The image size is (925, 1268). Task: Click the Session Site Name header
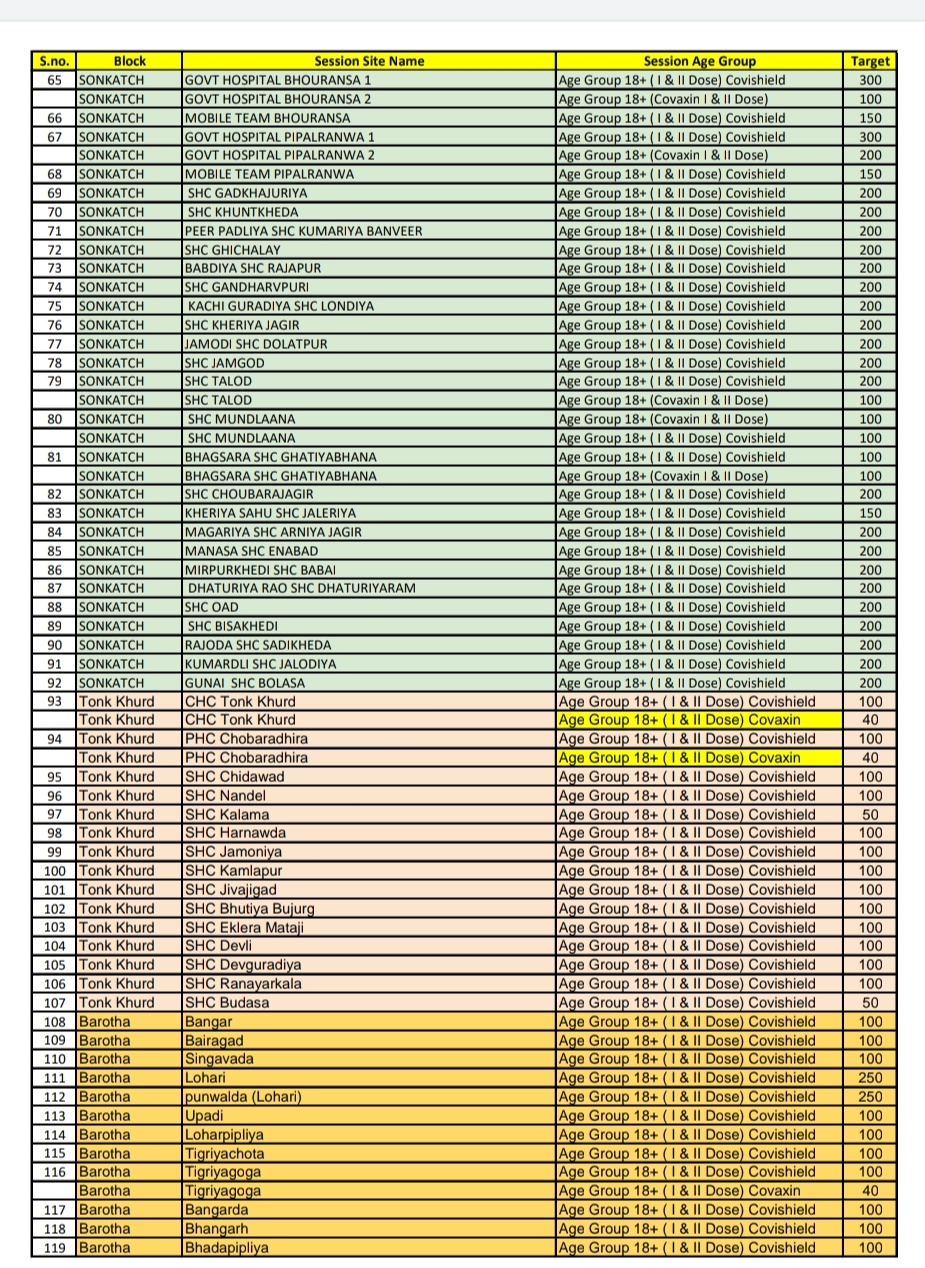pos(369,61)
